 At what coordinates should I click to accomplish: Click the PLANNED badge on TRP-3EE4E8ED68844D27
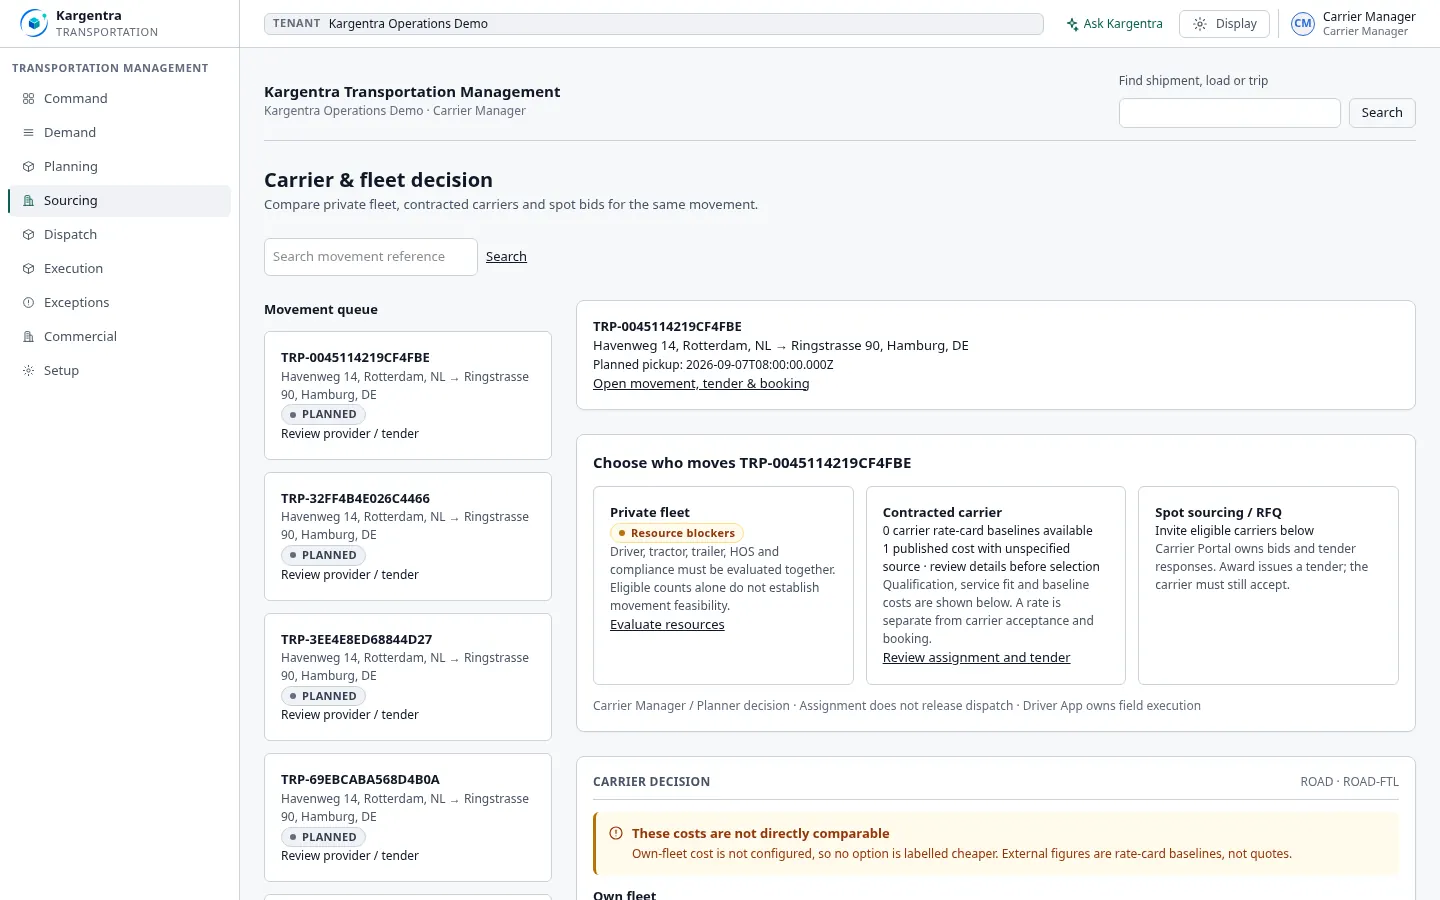tap(323, 696)
